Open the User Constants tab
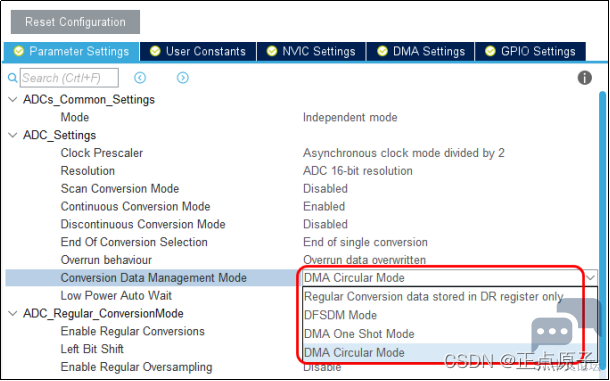This screenshot has height=381, width=610. pyautogui.click(x=198, y=51)
